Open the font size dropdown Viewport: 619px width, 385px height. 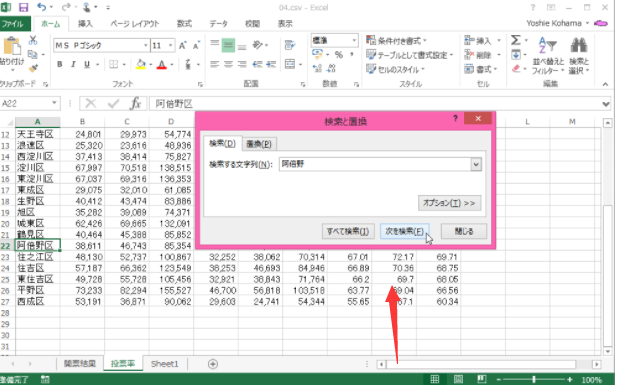(171, 45)
